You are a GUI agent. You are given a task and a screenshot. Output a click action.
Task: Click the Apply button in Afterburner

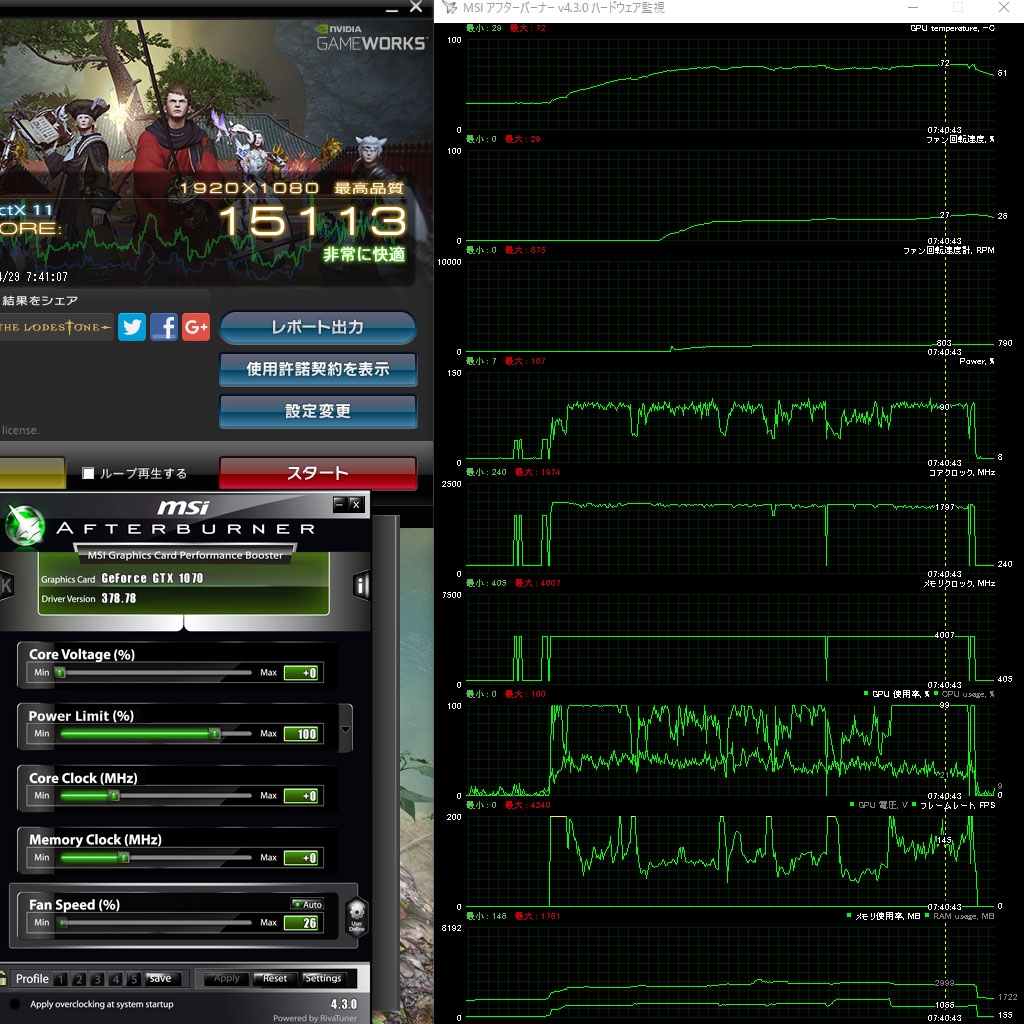(226, 978)
